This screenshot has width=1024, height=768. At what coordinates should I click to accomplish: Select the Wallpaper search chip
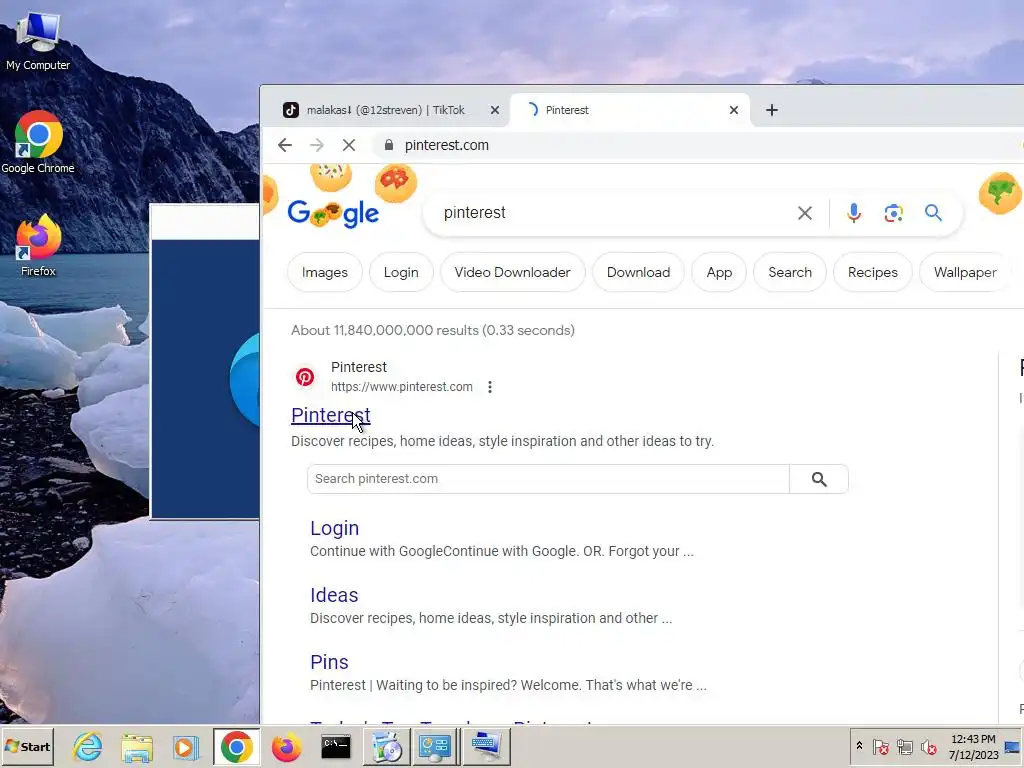[965, 272]
